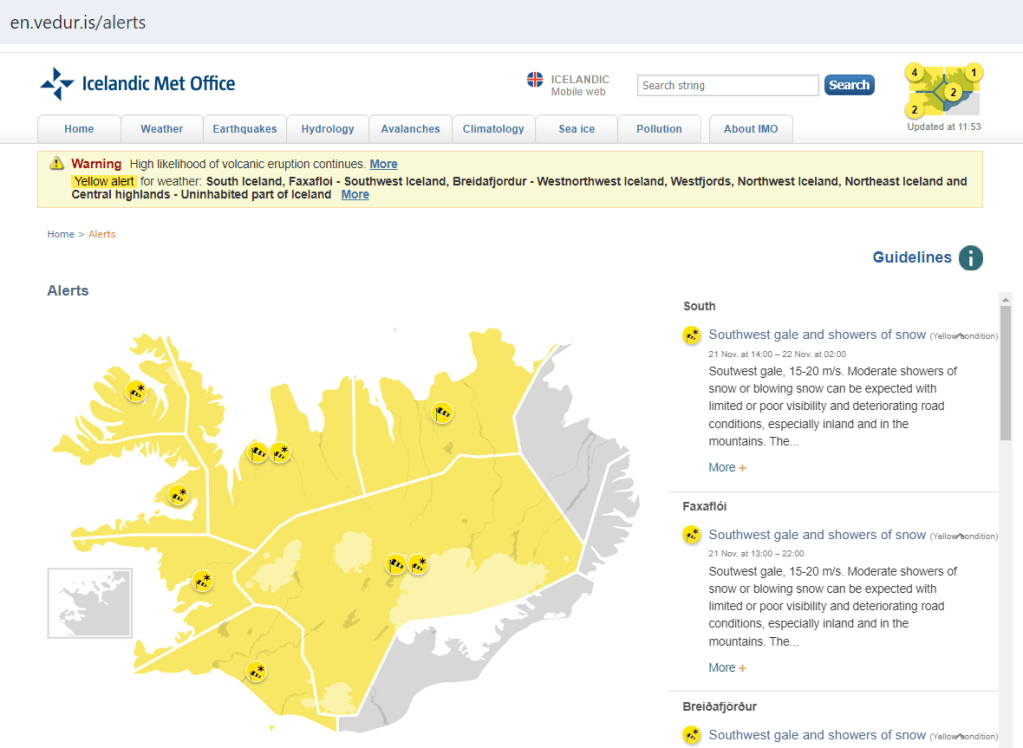Click the Westfjords snow alert marker on map
Screen dimensions: 1023x748
136,392
